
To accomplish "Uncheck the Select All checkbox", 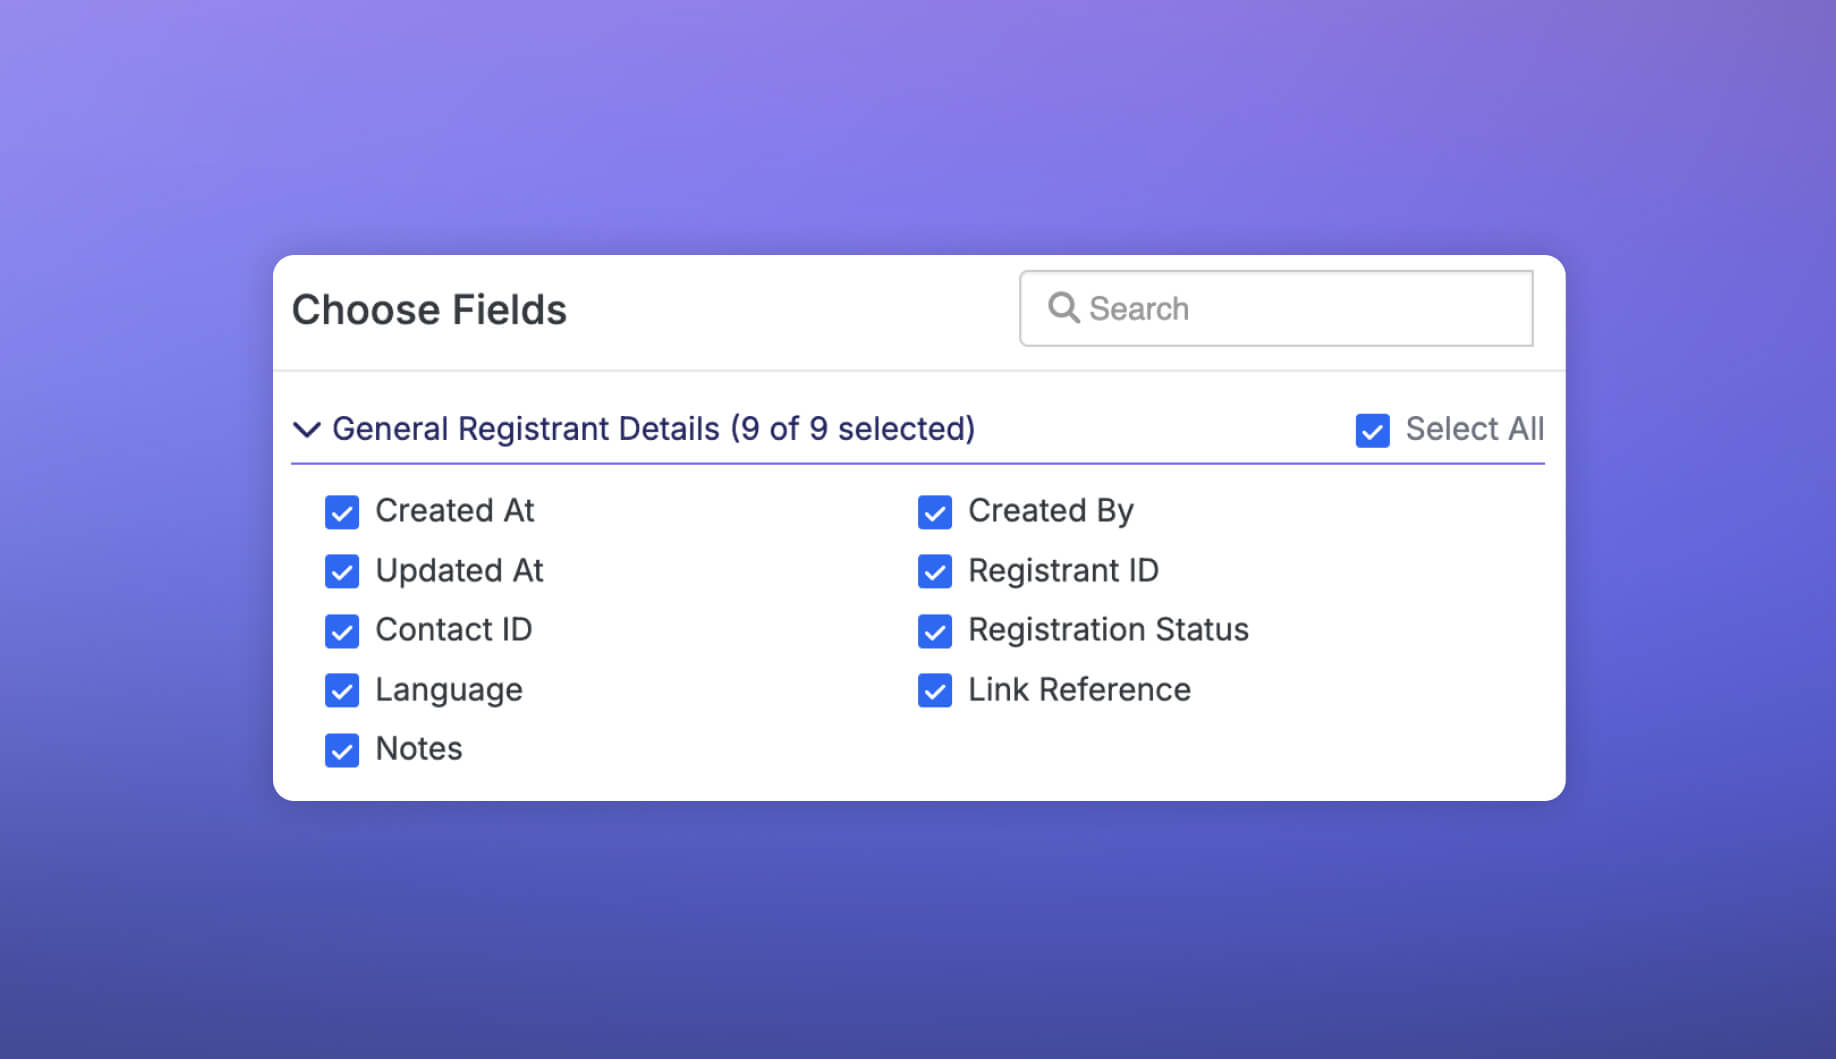I will tap(1372, 430).
